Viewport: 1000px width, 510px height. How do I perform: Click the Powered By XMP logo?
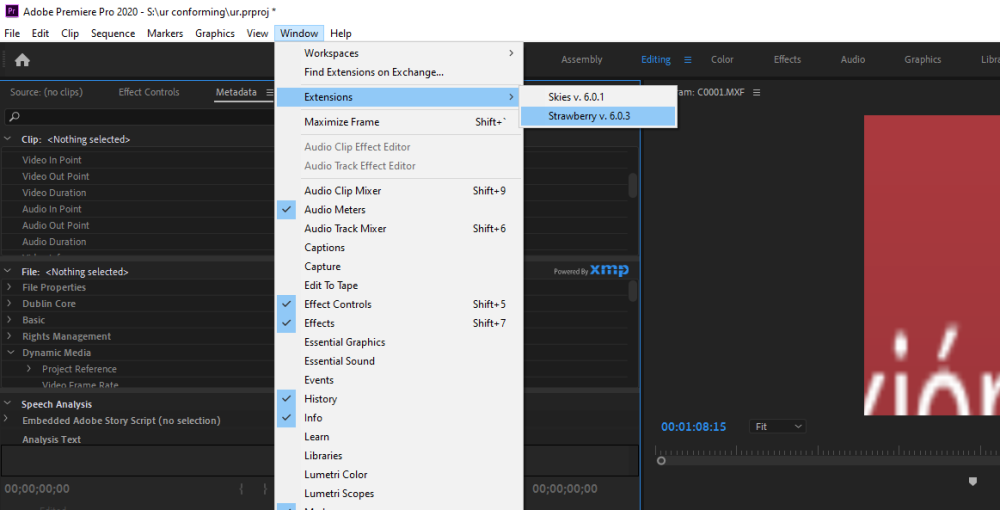(x=591, y=271)
